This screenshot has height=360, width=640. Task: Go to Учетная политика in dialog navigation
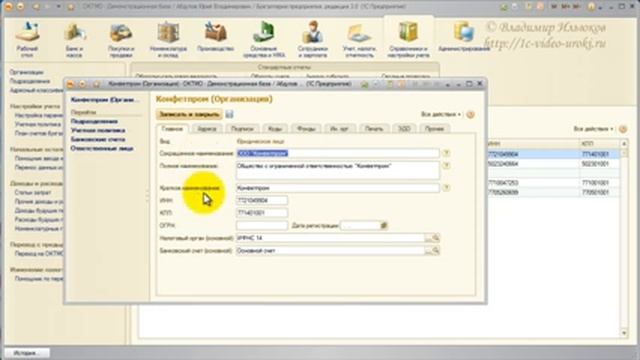coord(98,131)
